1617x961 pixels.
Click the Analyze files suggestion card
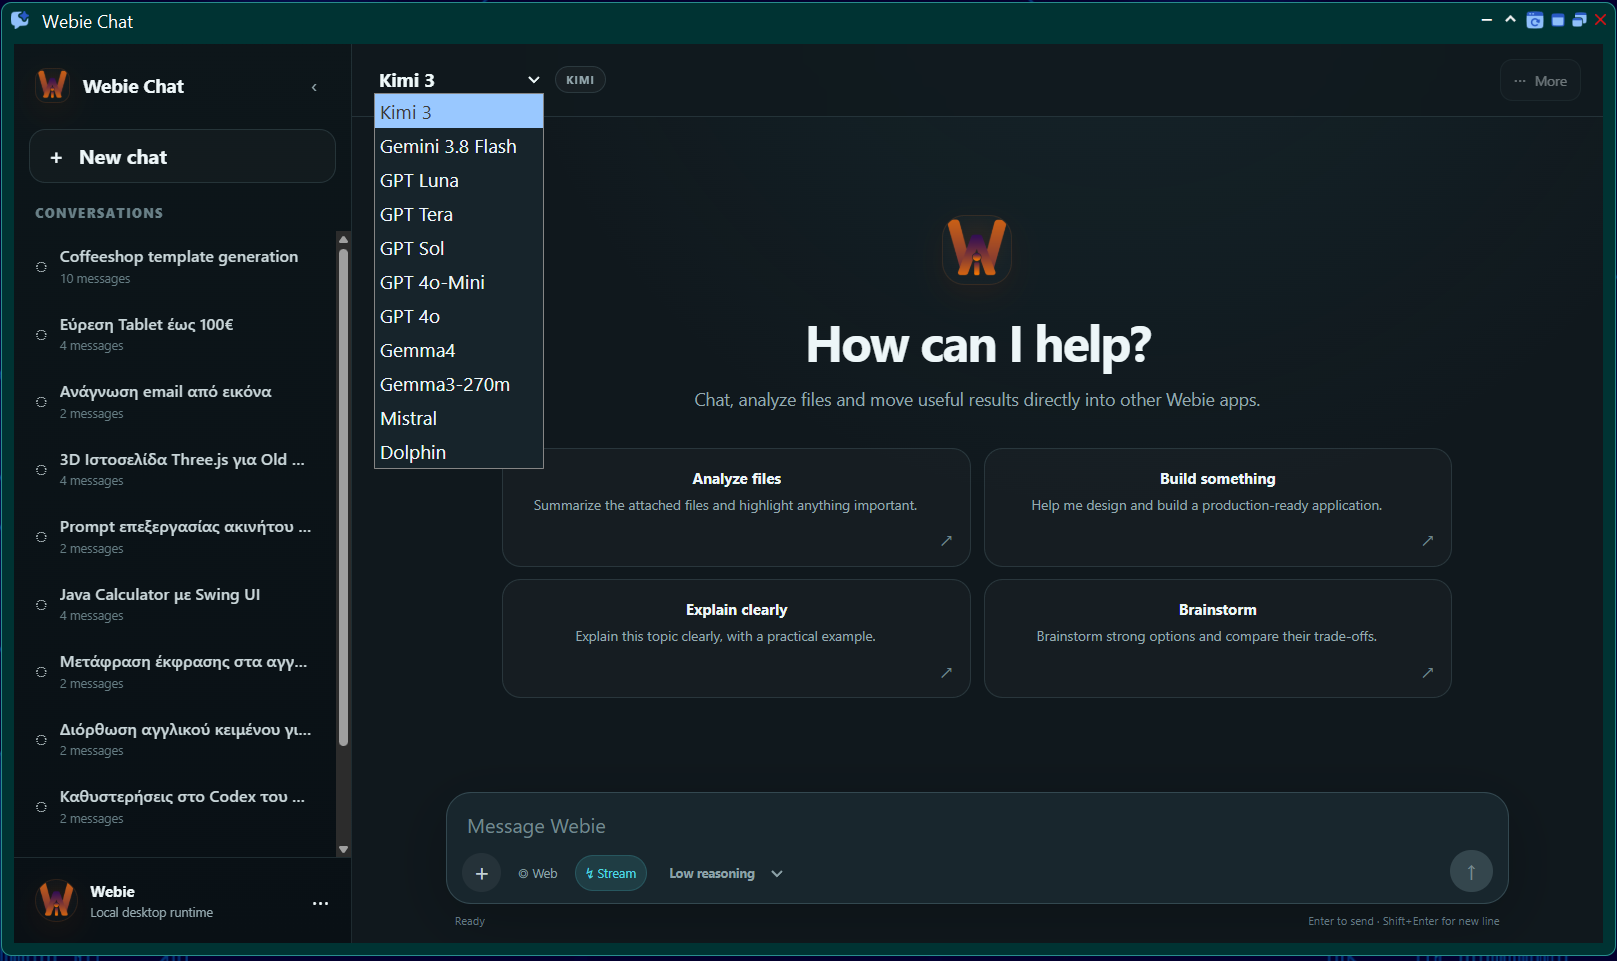(736, 507)
